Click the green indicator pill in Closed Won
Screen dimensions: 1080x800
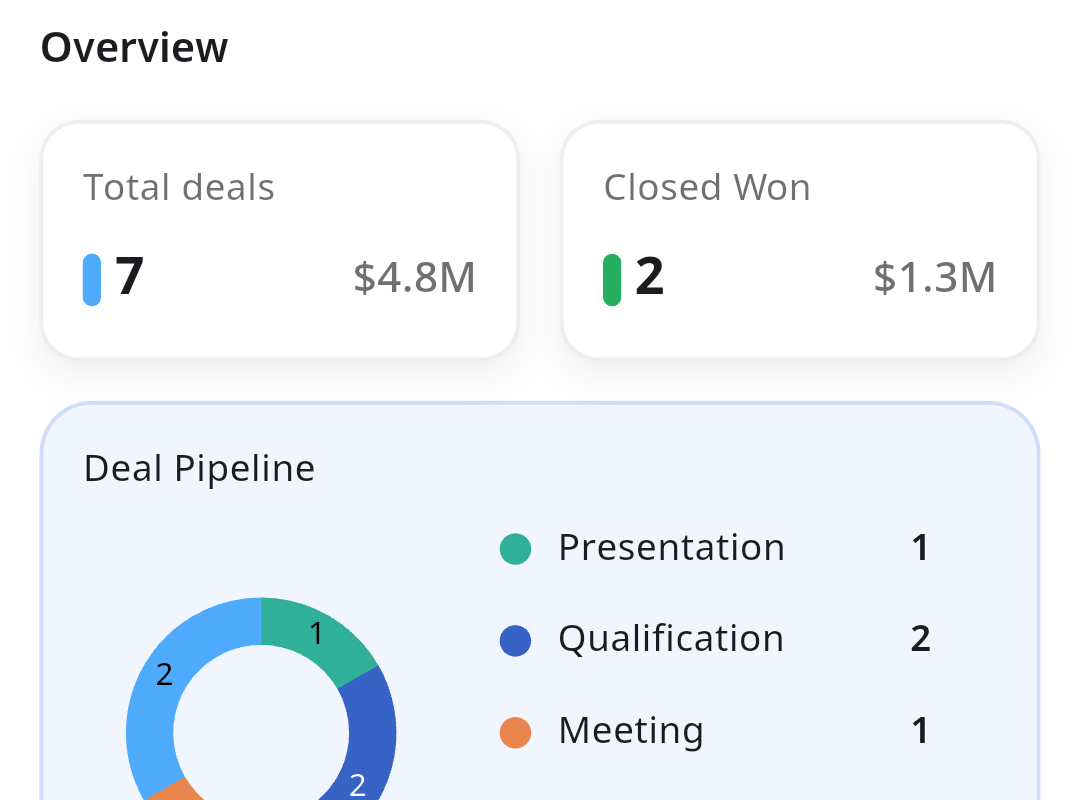pyautogui.click(x=612, y=279)
